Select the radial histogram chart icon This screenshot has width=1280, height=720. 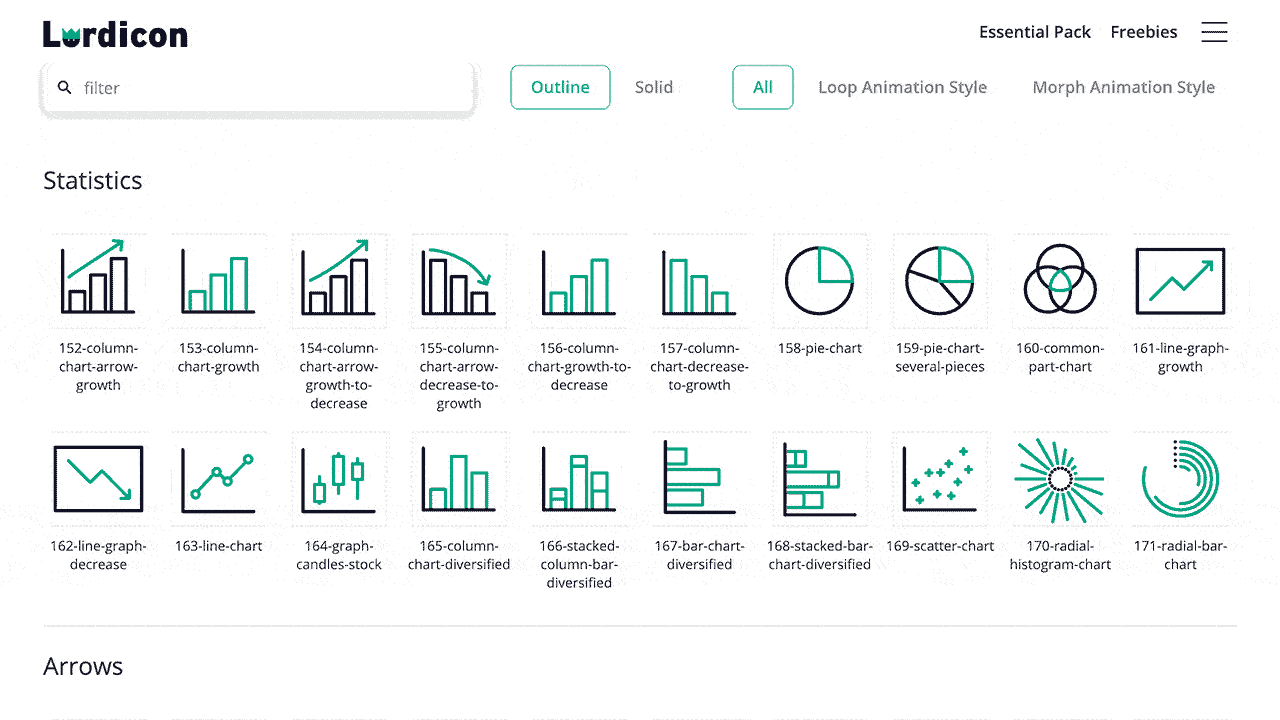1059,479
